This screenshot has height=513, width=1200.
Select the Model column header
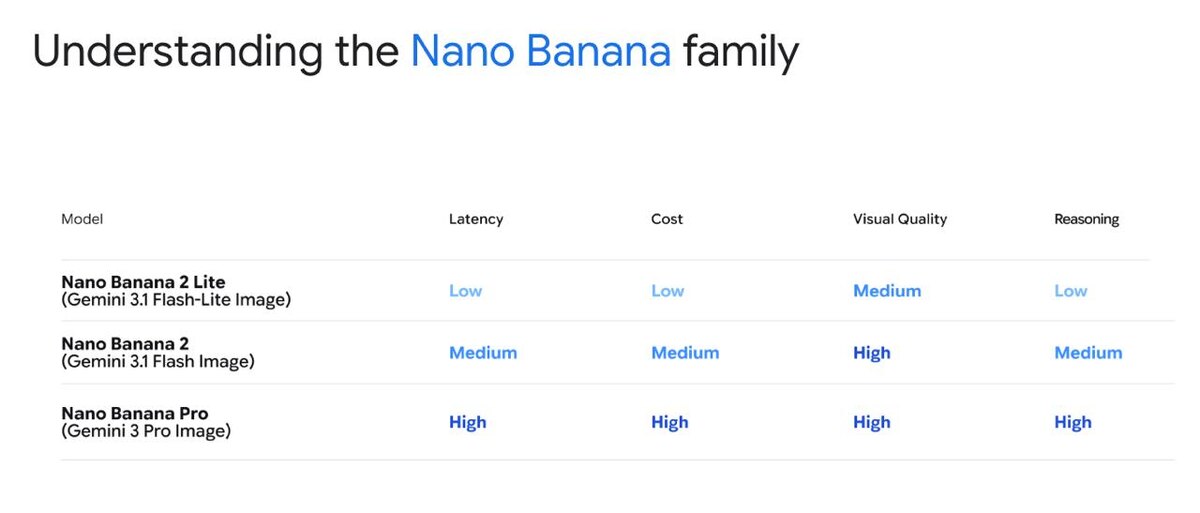[82, 219]
